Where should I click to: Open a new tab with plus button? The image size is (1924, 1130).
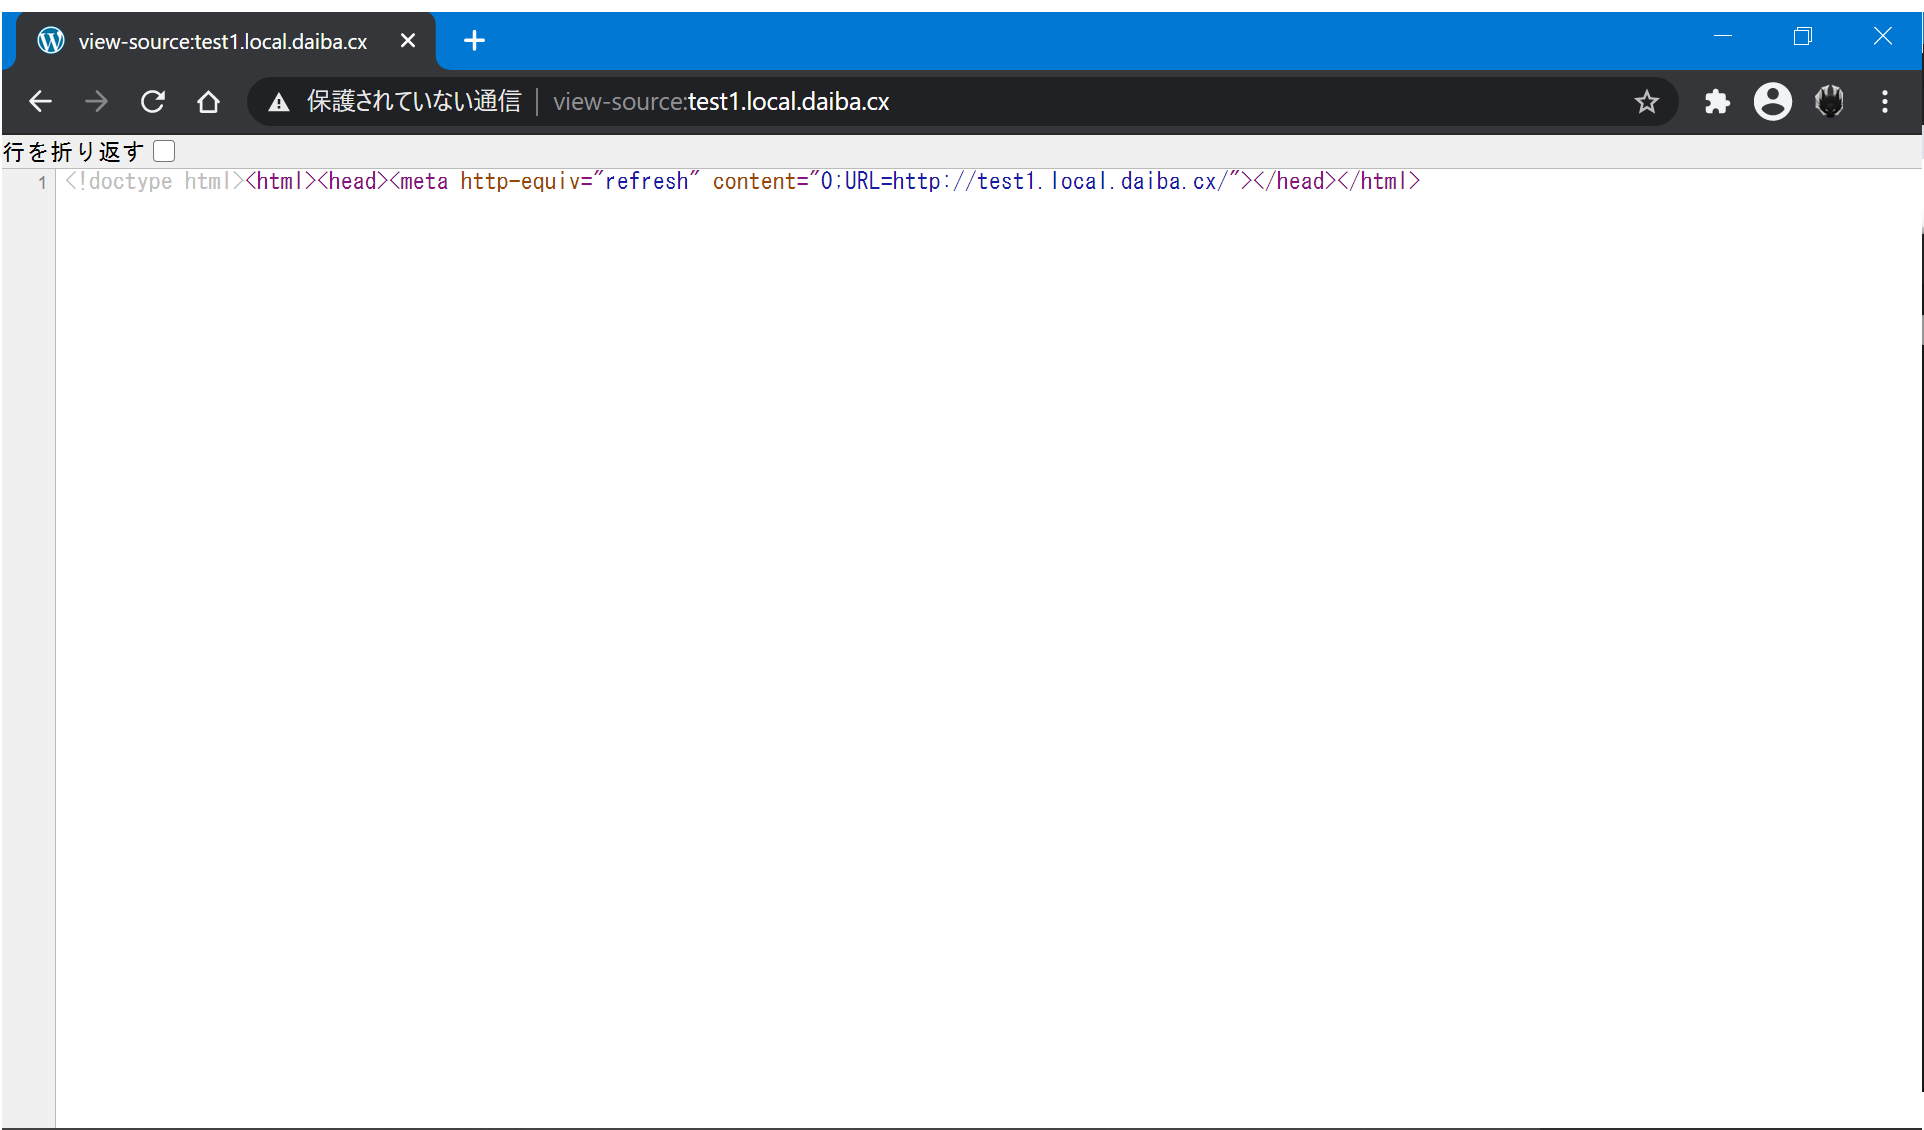point(475,41)
